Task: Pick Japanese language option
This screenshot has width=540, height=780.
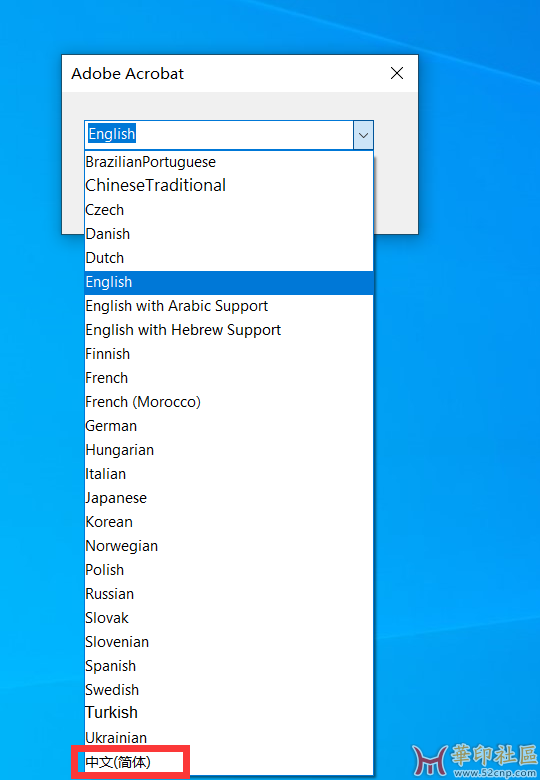Action: point(229,498)
